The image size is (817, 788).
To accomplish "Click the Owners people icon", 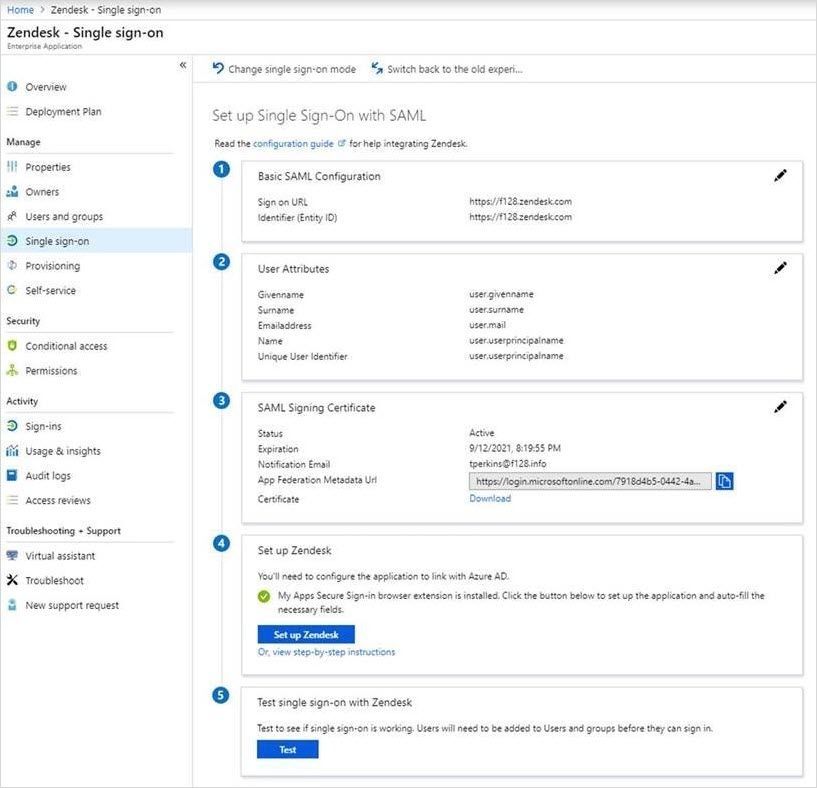I will click(12, 191).
